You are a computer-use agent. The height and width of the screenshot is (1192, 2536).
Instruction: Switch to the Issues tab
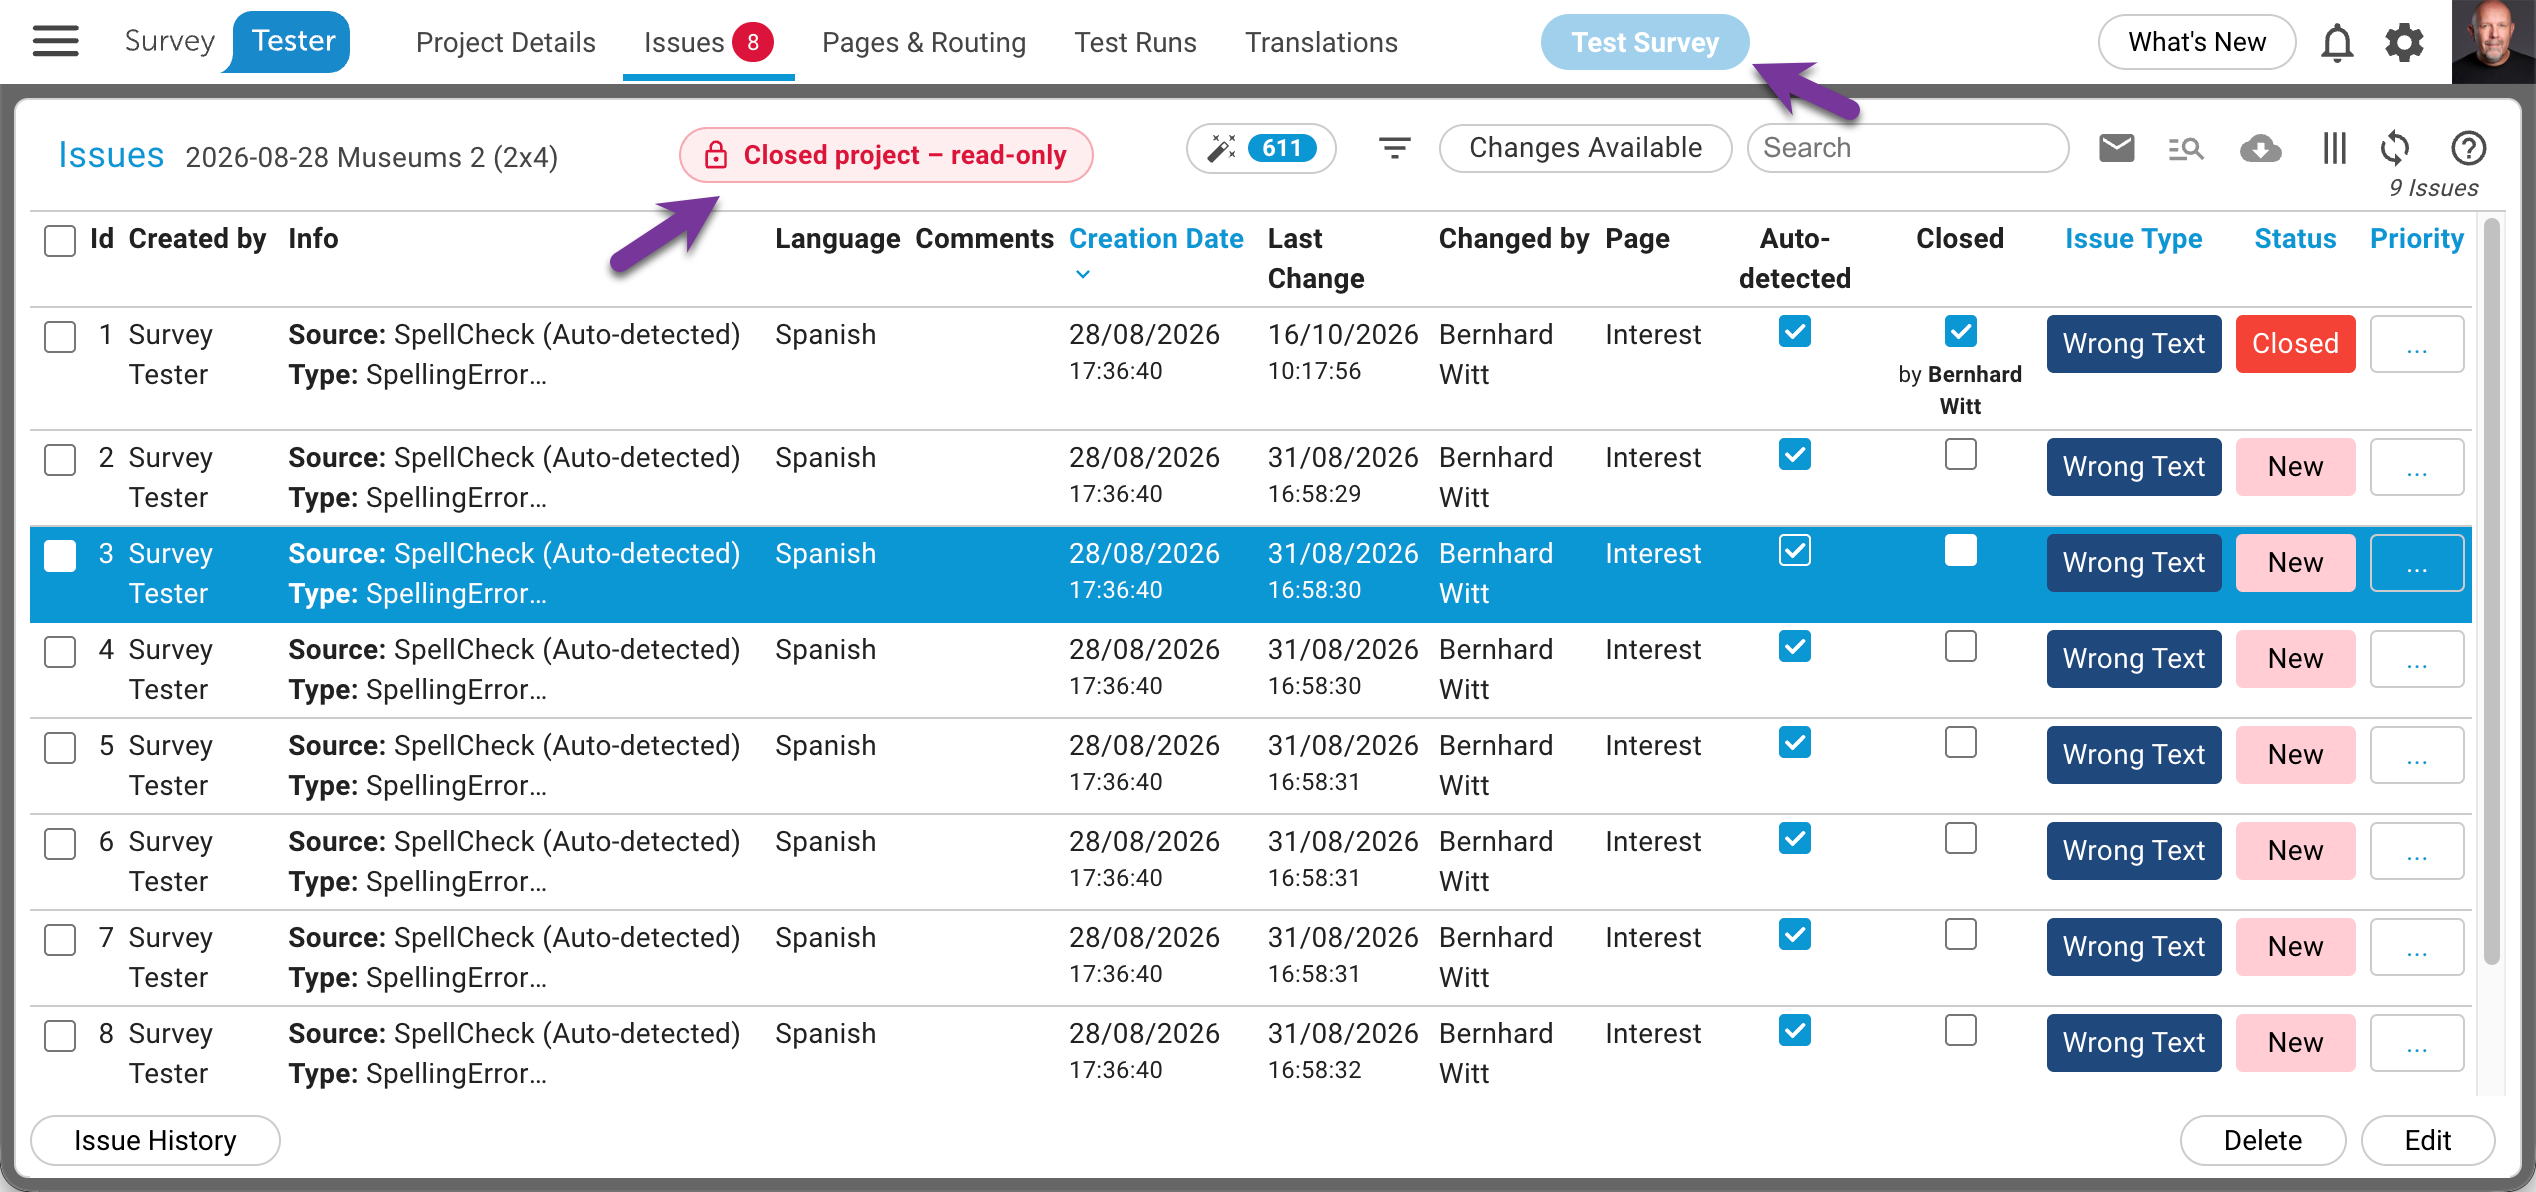pos(708,43)
